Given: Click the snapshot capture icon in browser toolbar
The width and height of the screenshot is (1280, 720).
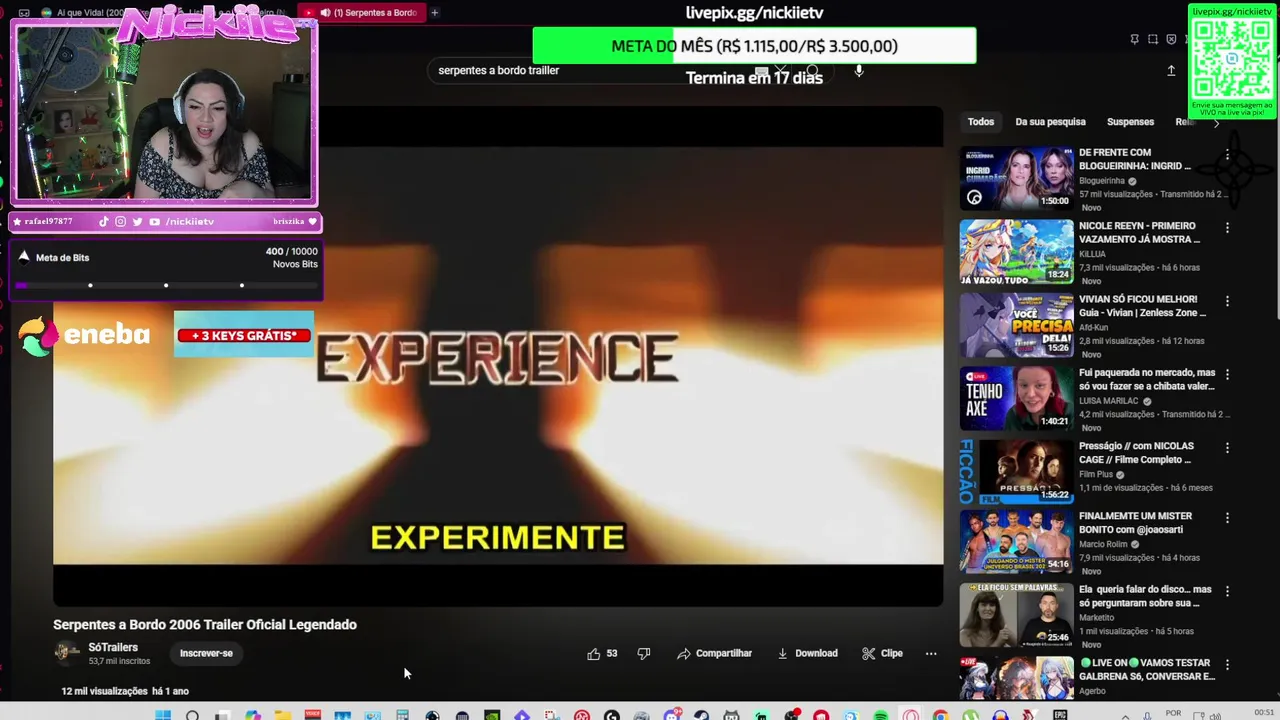Looking at the screenshot, I should click(1153, 39).
